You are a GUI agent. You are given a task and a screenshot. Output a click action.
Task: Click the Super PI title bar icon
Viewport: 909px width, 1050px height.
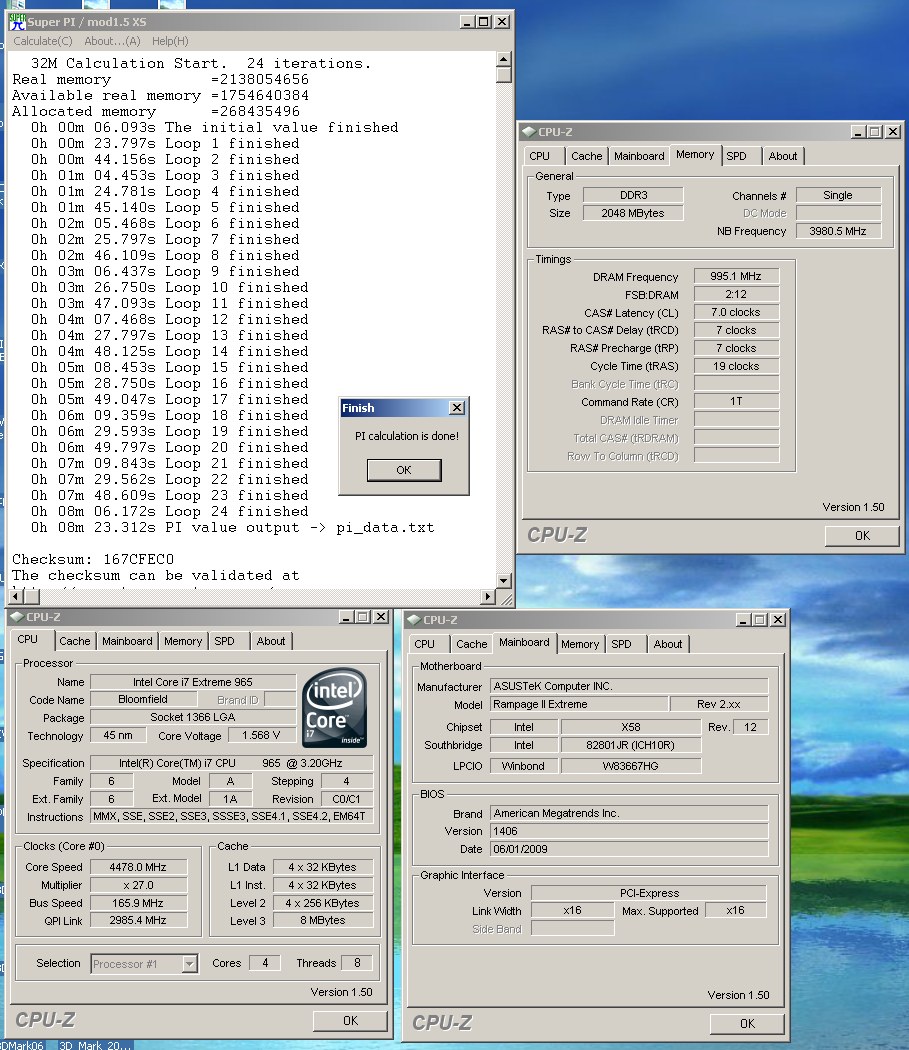(x=17, y=22)
